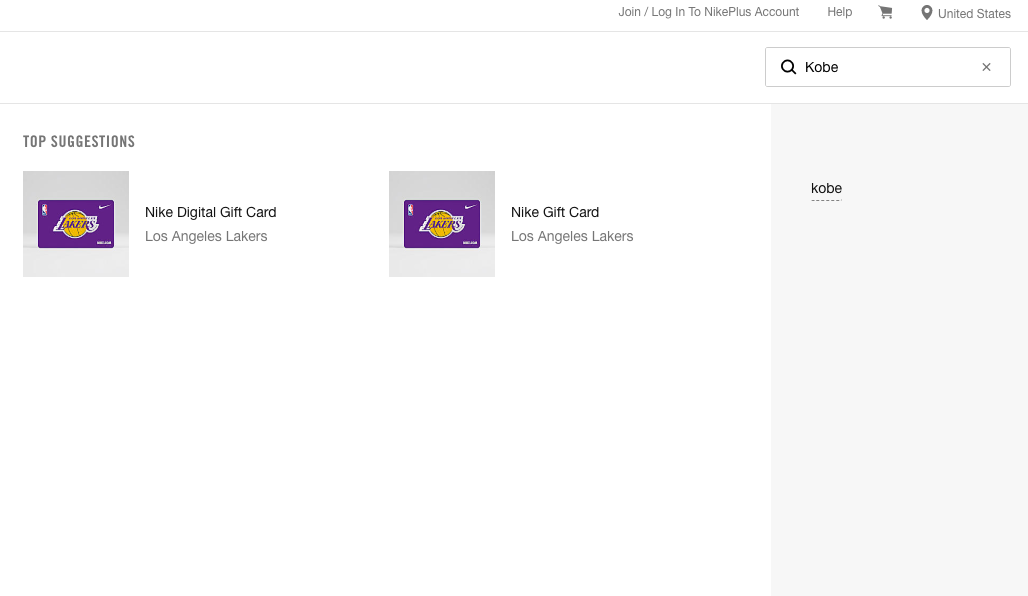Open the Nike Digital Gift Card thumbnail
Image resolution: width=1028 pixels, height=596 pixels.
[76, 224]
